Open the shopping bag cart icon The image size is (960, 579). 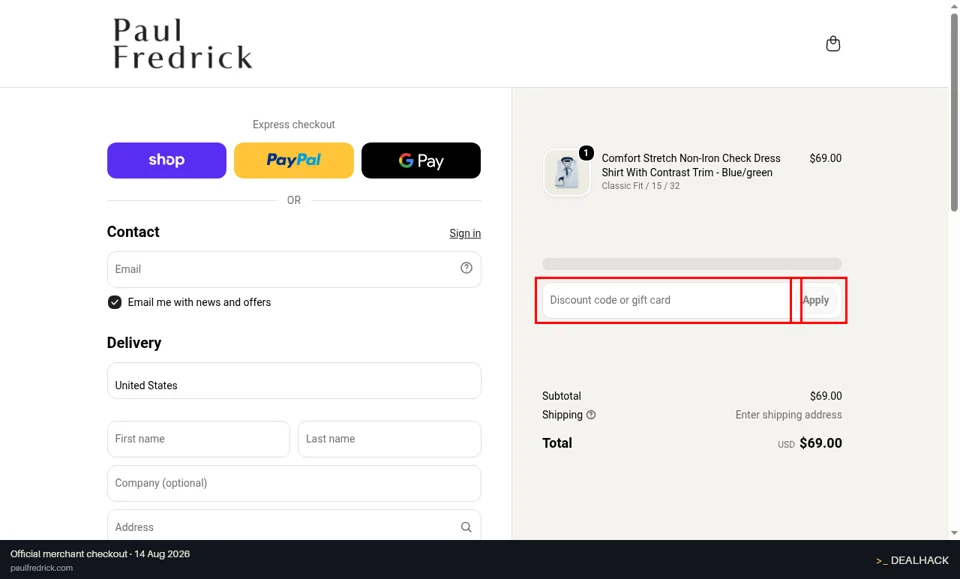[833, 43]
